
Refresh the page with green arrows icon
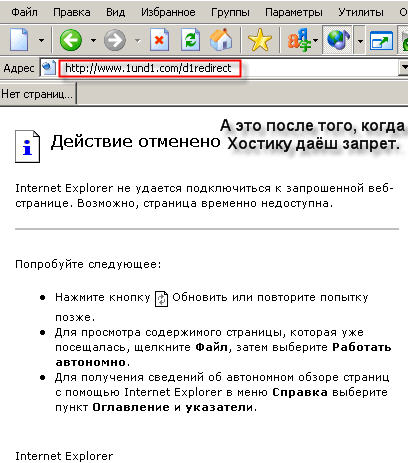click(190, 40)
